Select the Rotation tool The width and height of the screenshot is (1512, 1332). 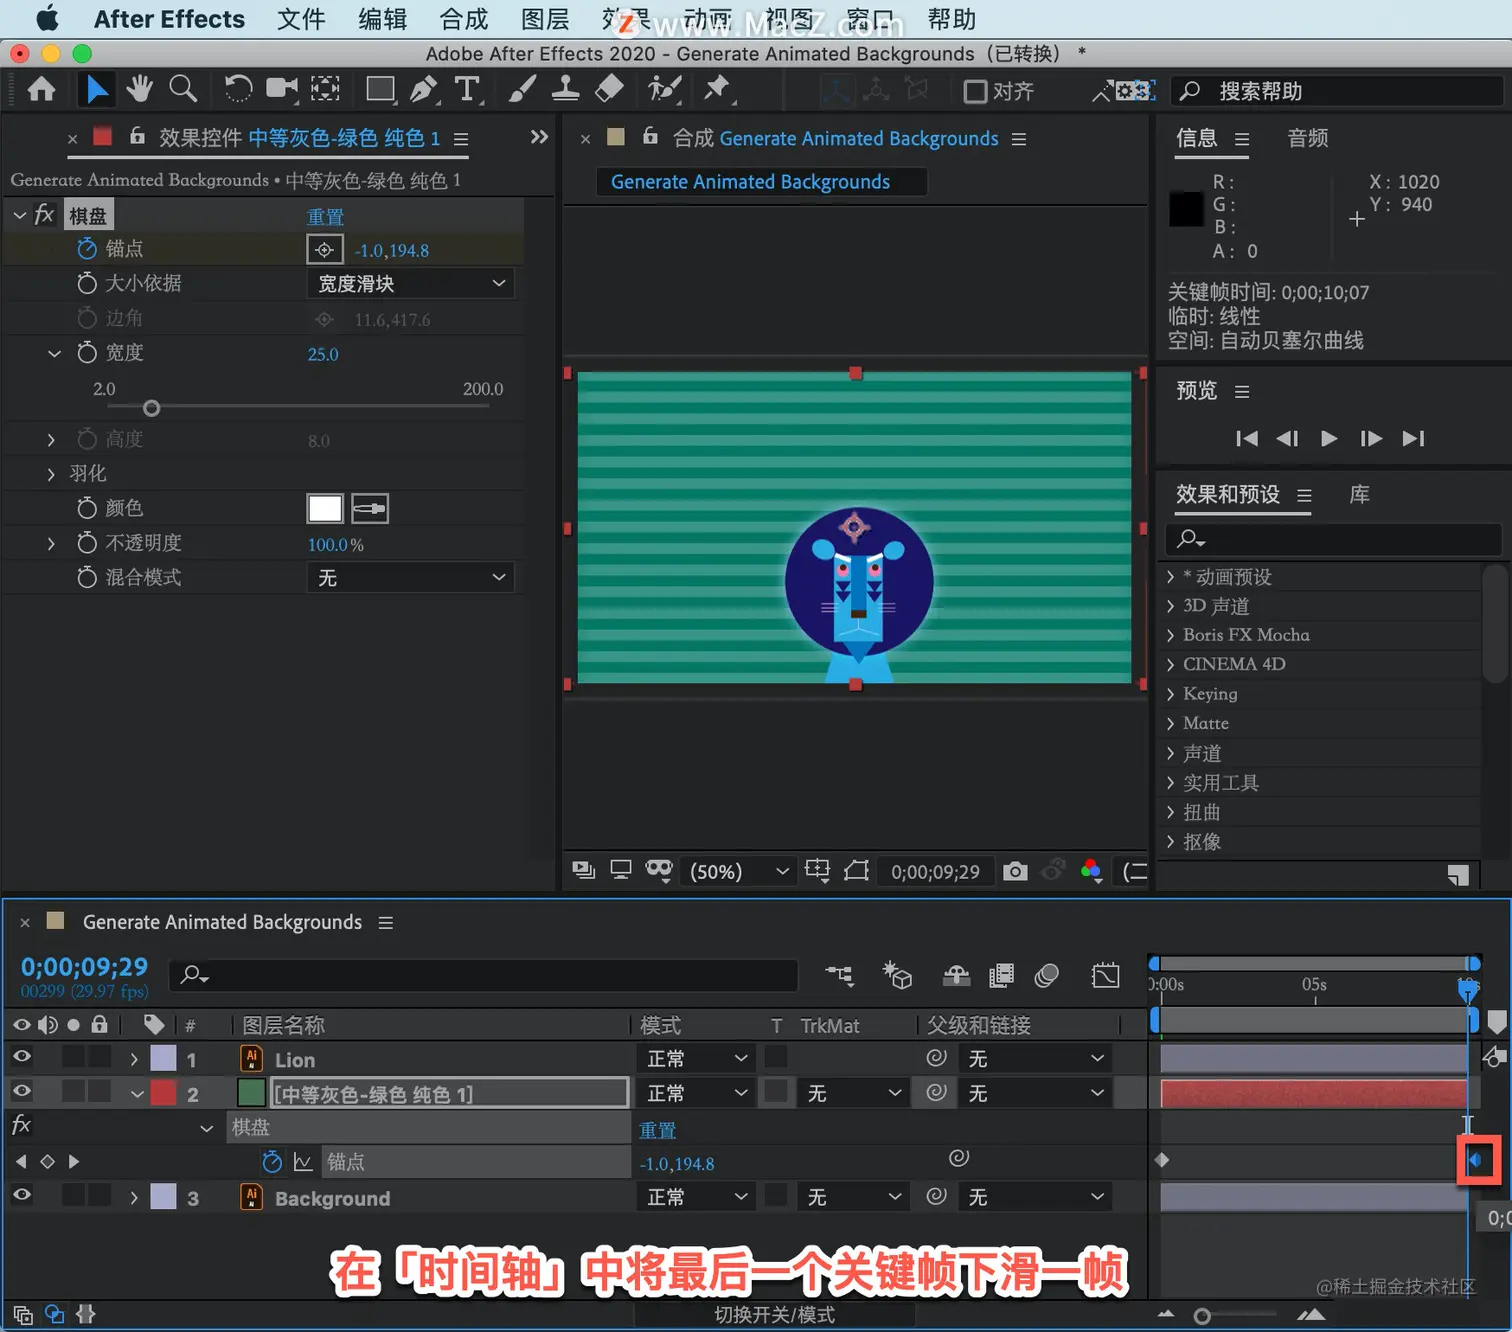click(238, 90)
